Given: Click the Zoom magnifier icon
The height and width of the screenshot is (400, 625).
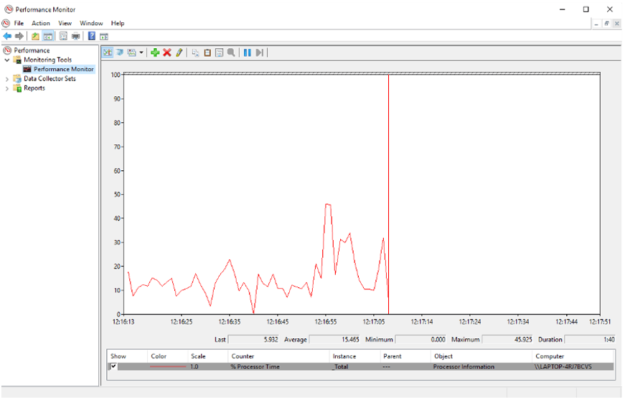Looking at the screenshot, I should pos(231,53).
